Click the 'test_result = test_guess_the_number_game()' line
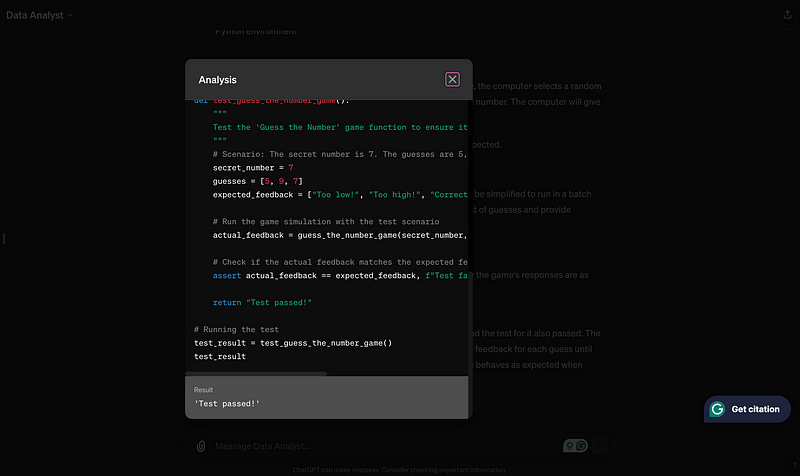Viewport: 800px width, 476px height. (293, 343)
